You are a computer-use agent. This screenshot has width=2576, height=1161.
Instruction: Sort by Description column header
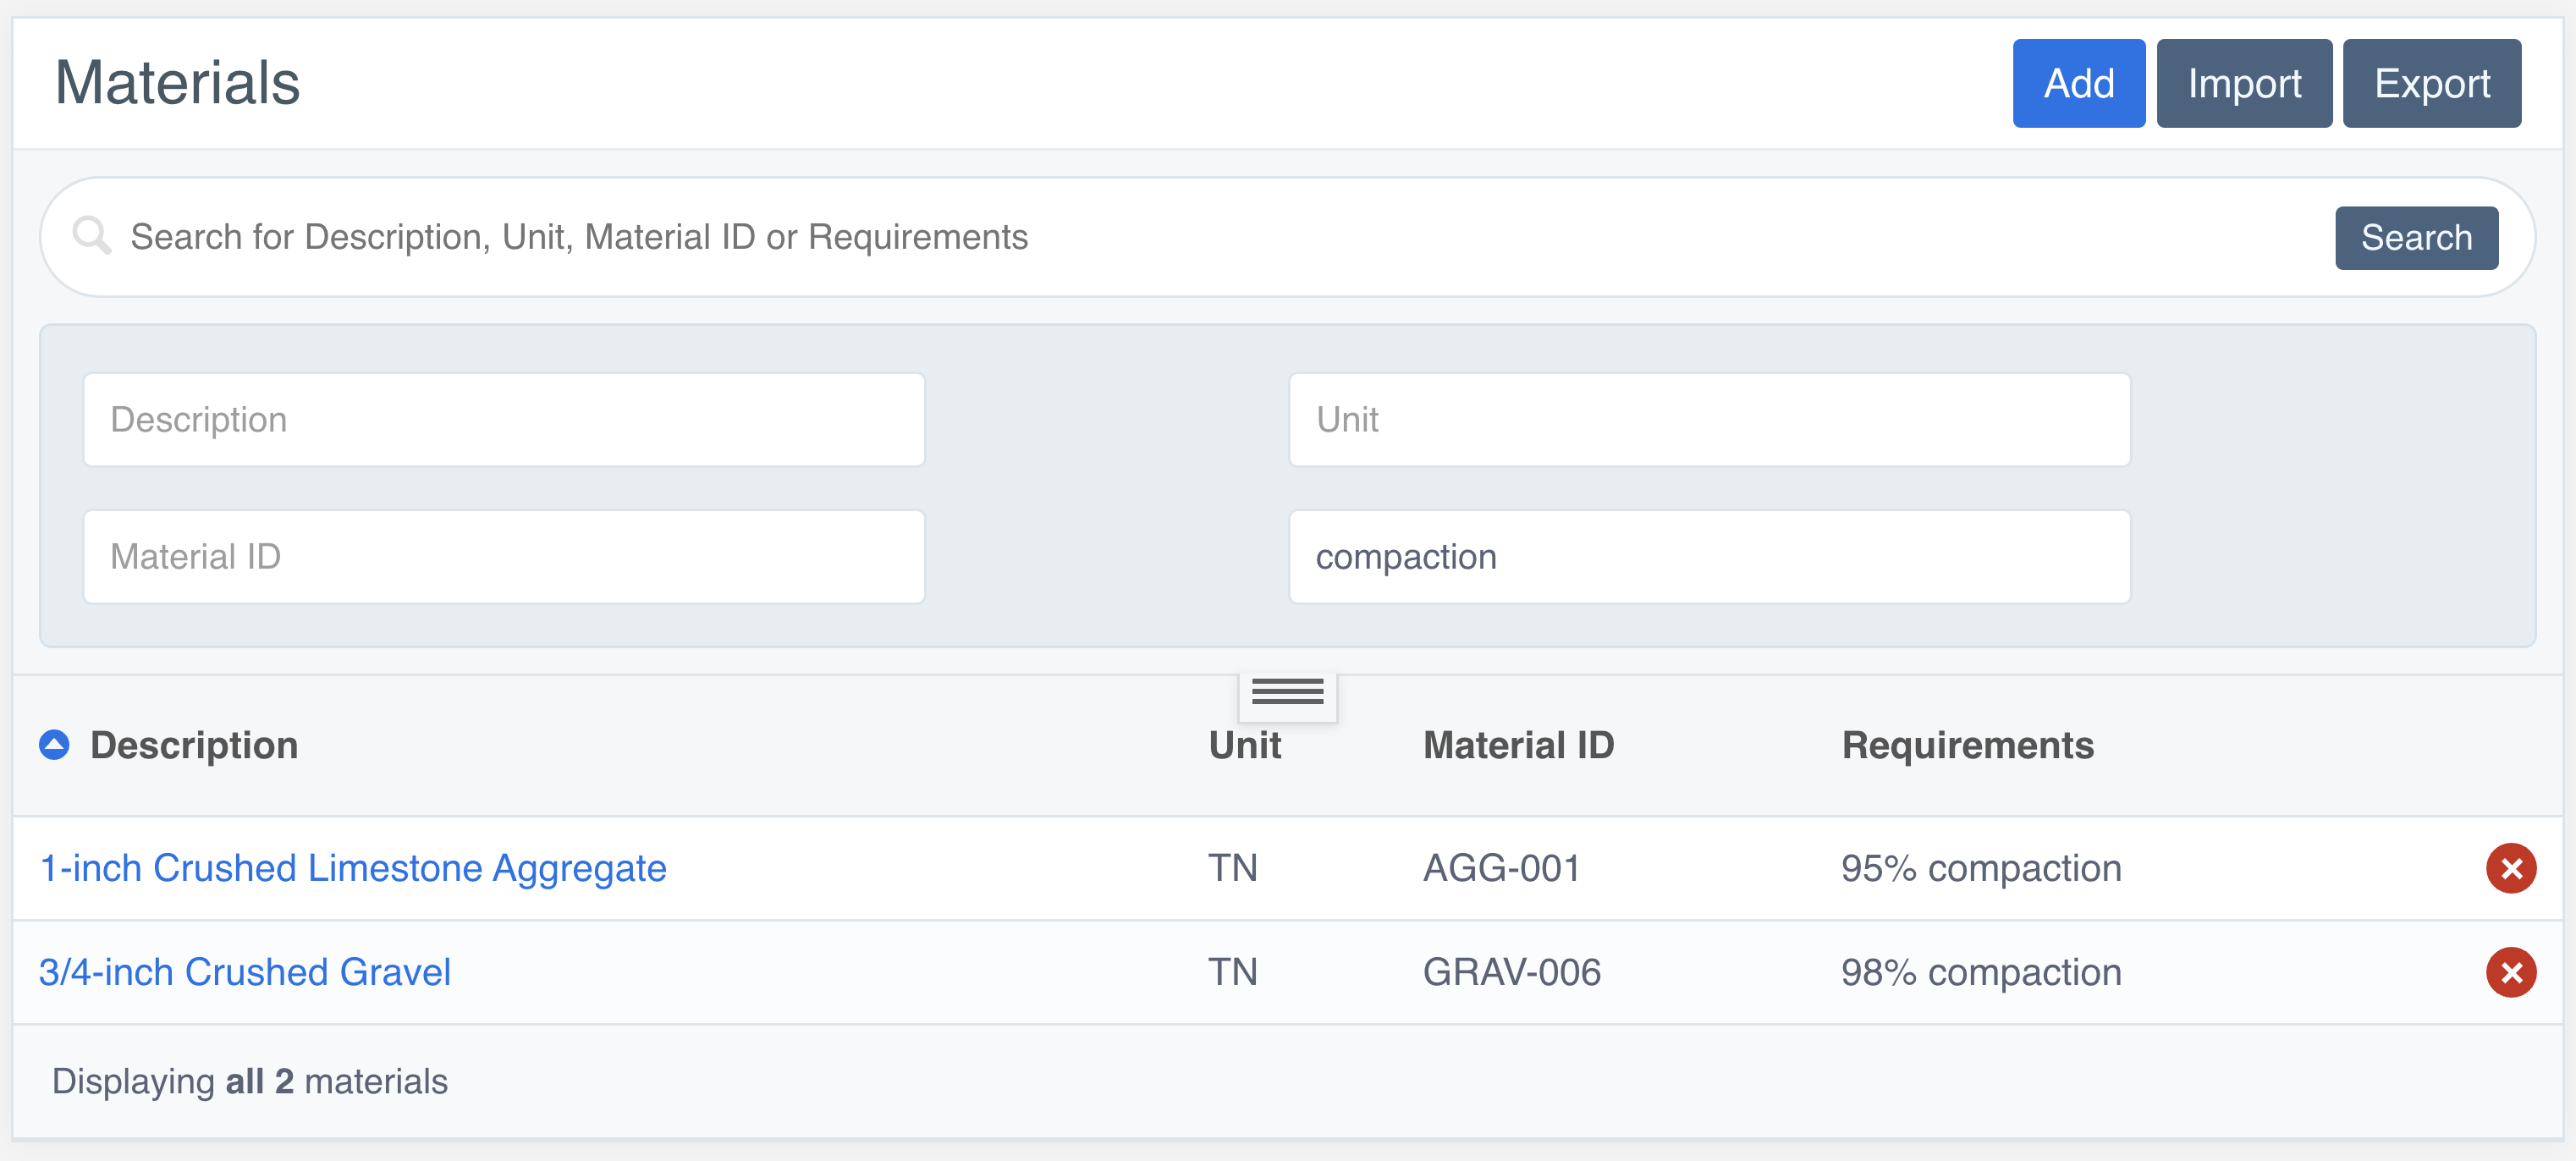(194, 745)
